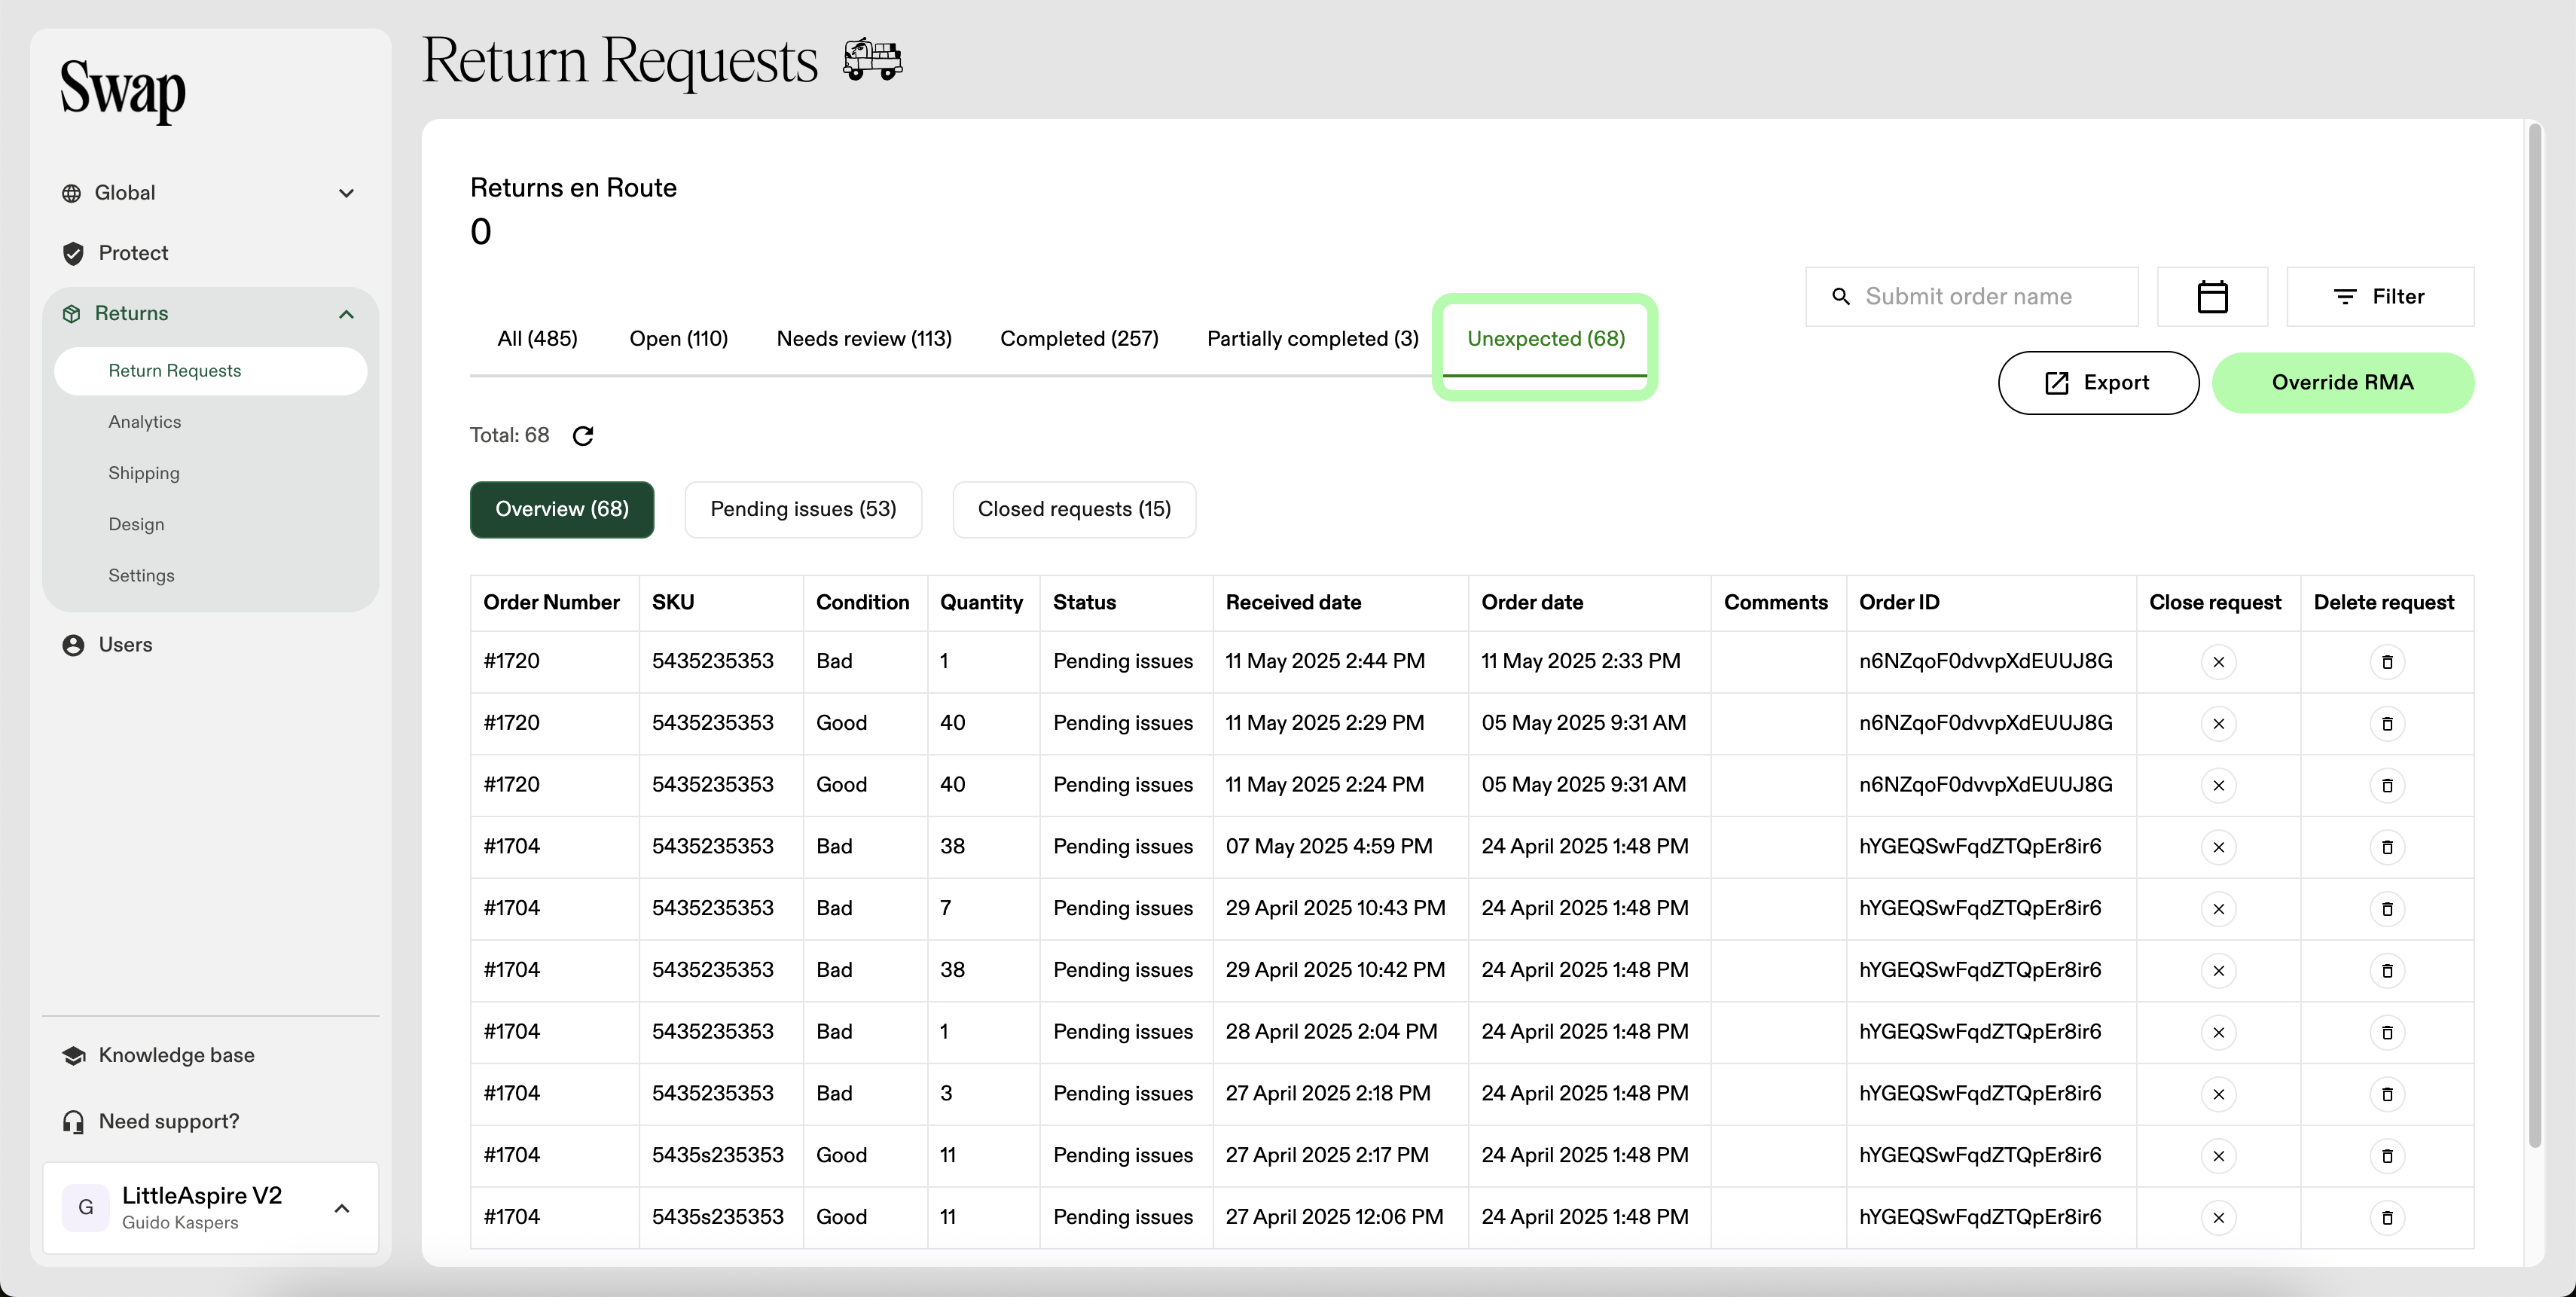
Task: Close request for #1720 received 2:29 PM
Action: pyautogui.click(x=2218, y=724)
